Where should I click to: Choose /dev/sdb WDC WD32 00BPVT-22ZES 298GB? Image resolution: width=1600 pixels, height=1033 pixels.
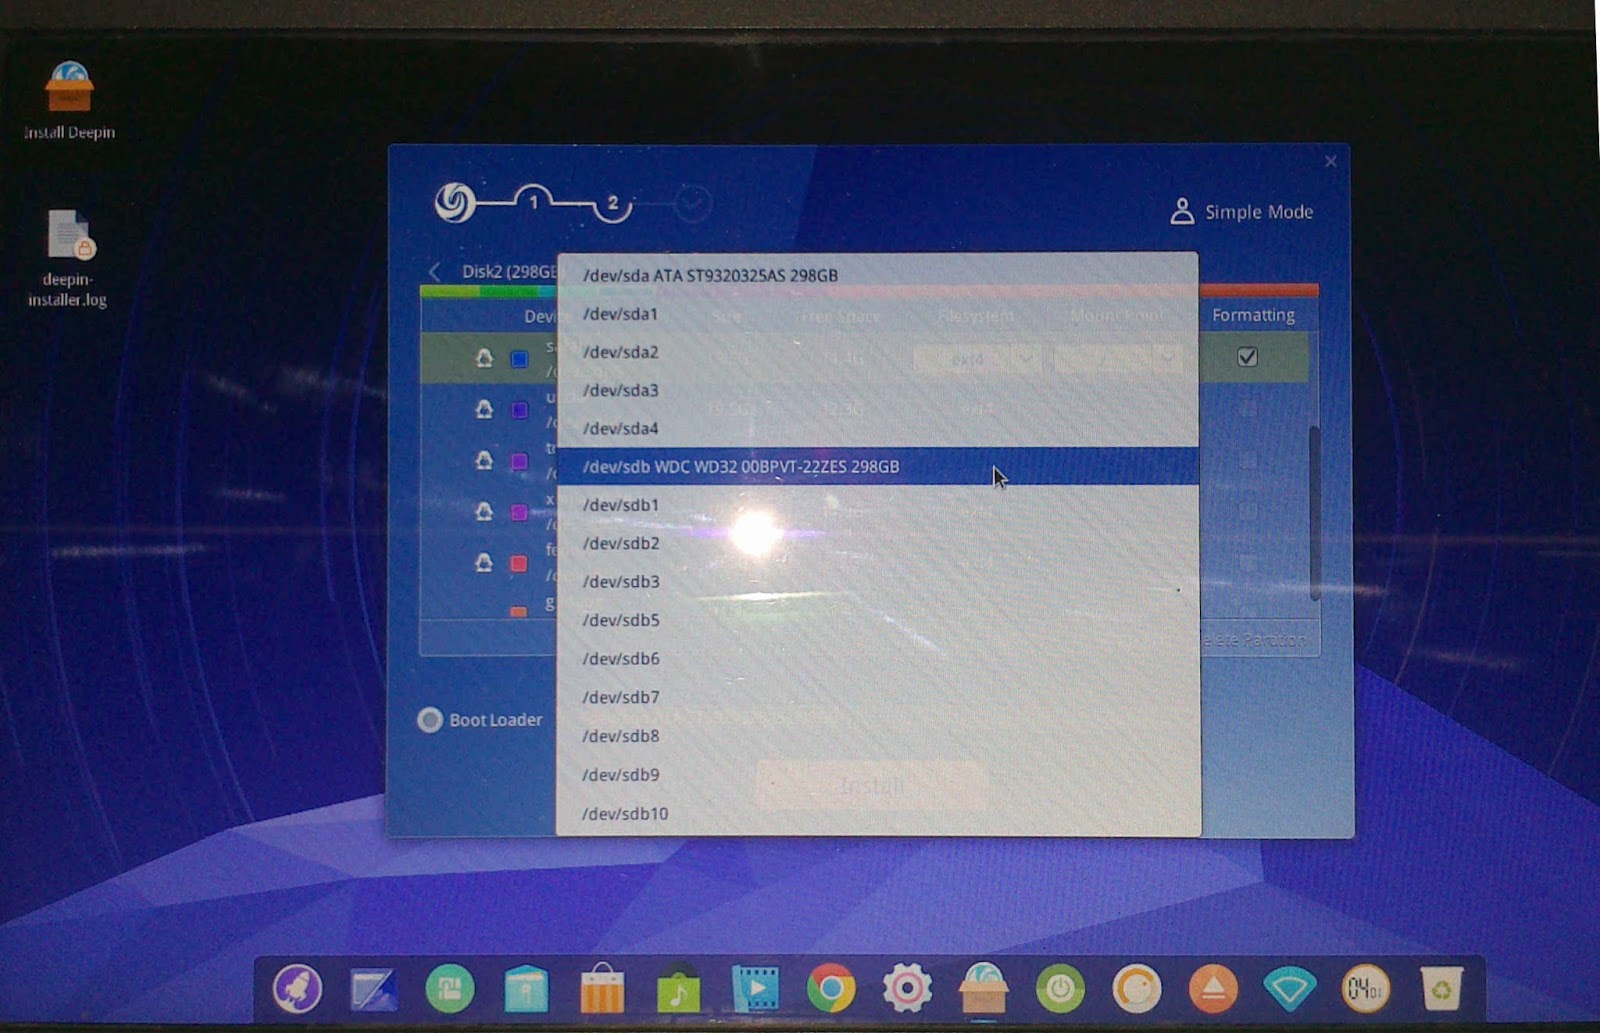click(x=878, y=466)
